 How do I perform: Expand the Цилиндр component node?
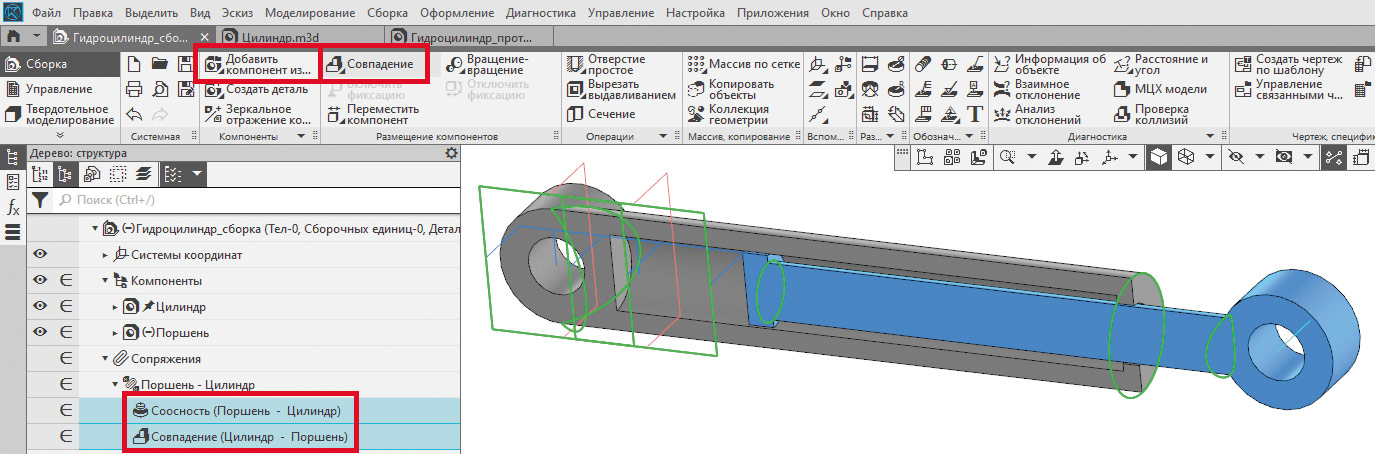[116, 306]
